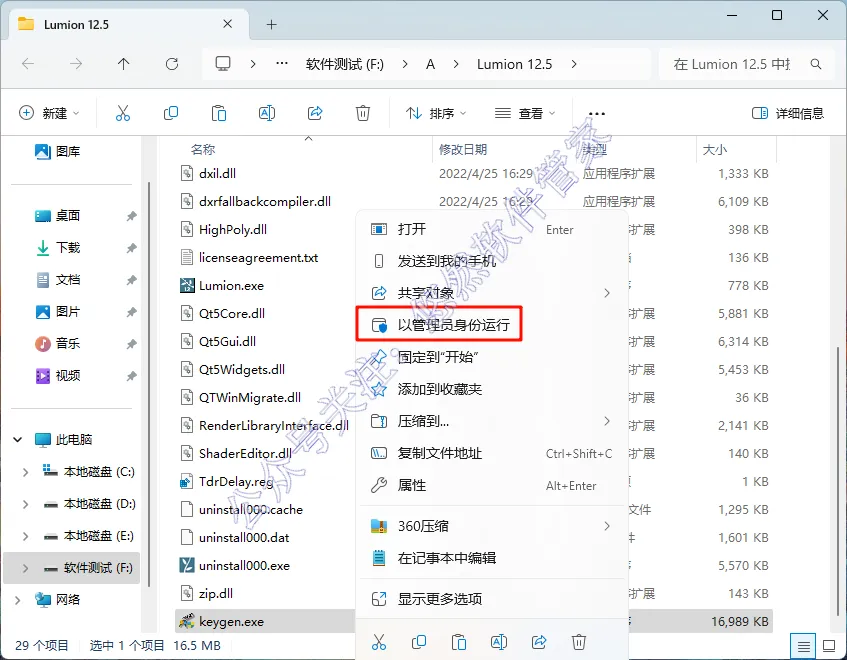The height and width of the screenshot is (660, 847).
Task: Expand 本地磁盘 (C:) in the sidebar
Action: pyautogui.click(x=25, y=472)
